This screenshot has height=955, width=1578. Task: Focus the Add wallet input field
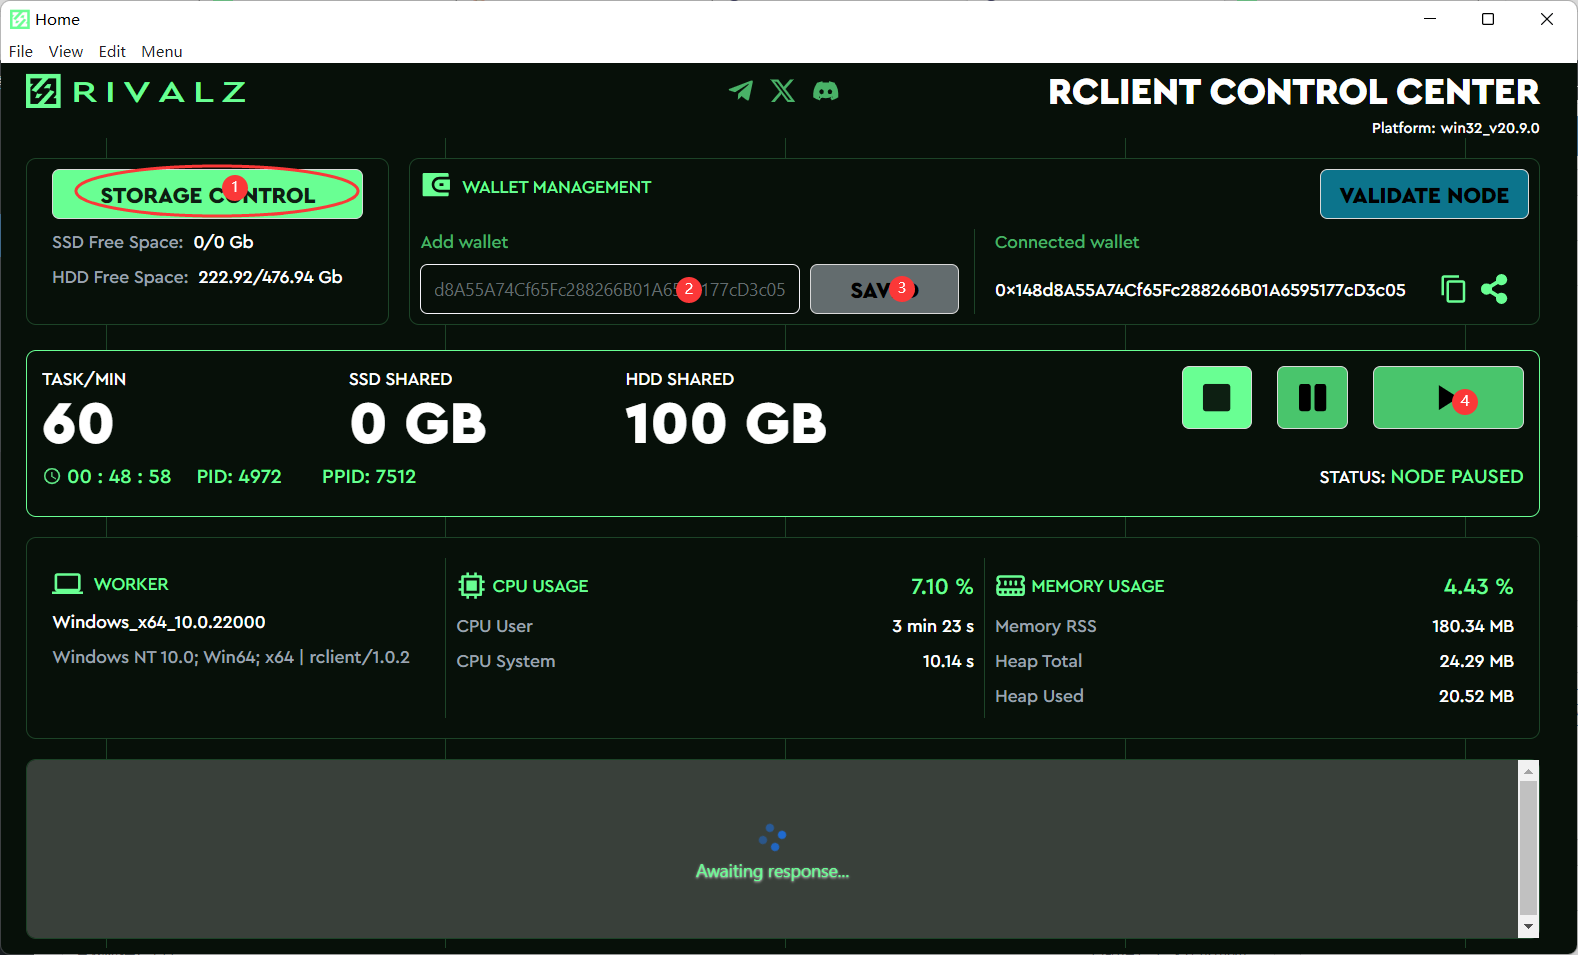coord(610,289)
